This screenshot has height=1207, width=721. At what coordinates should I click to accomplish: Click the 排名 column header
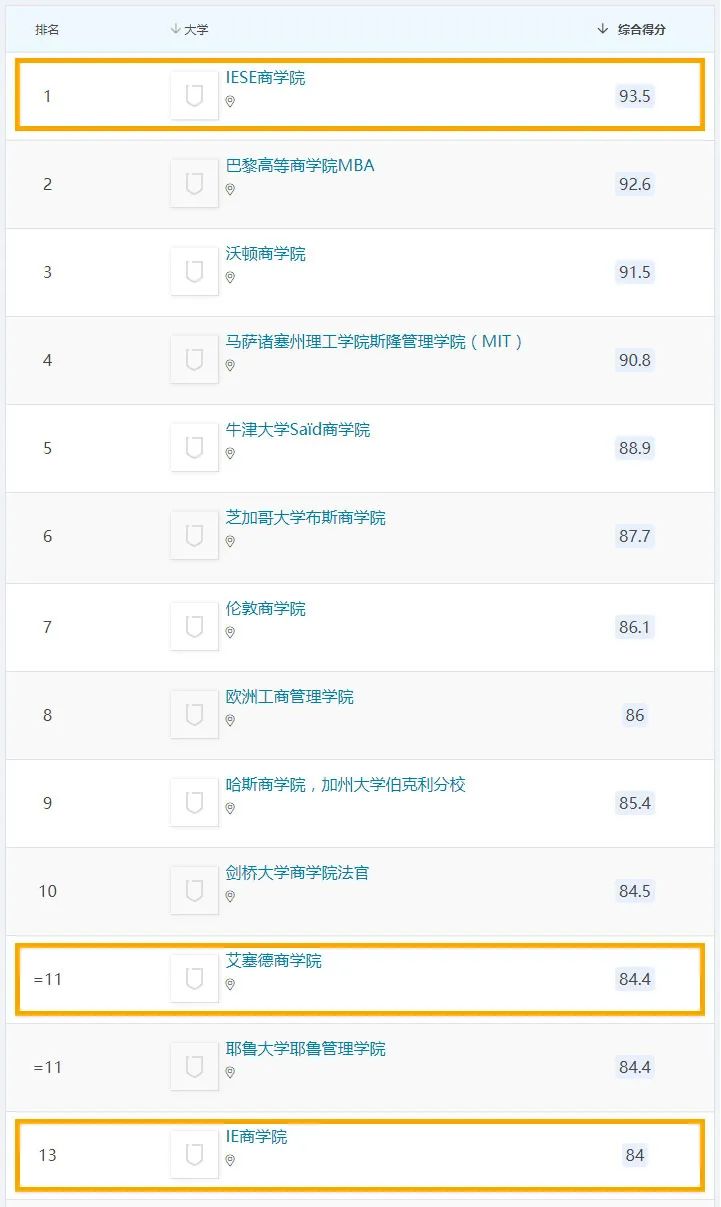tap(47, 30)
